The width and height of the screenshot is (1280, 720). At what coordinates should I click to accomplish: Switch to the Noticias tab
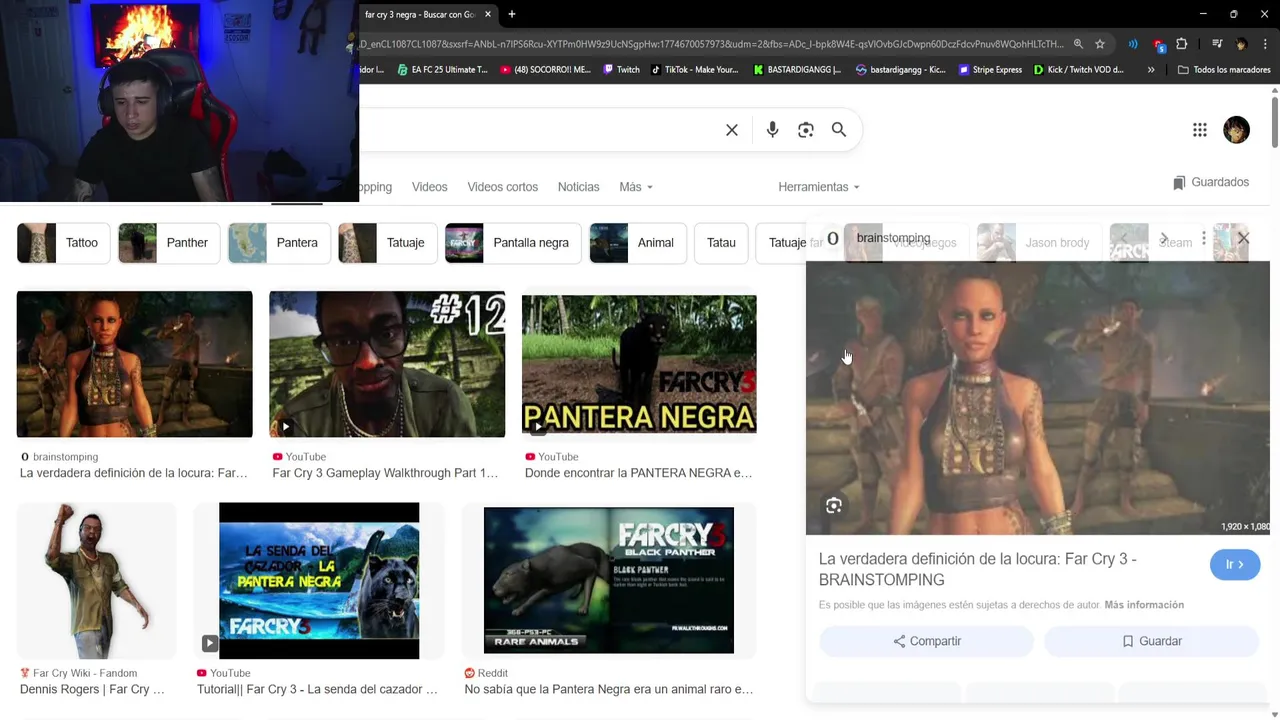(578, 187)
